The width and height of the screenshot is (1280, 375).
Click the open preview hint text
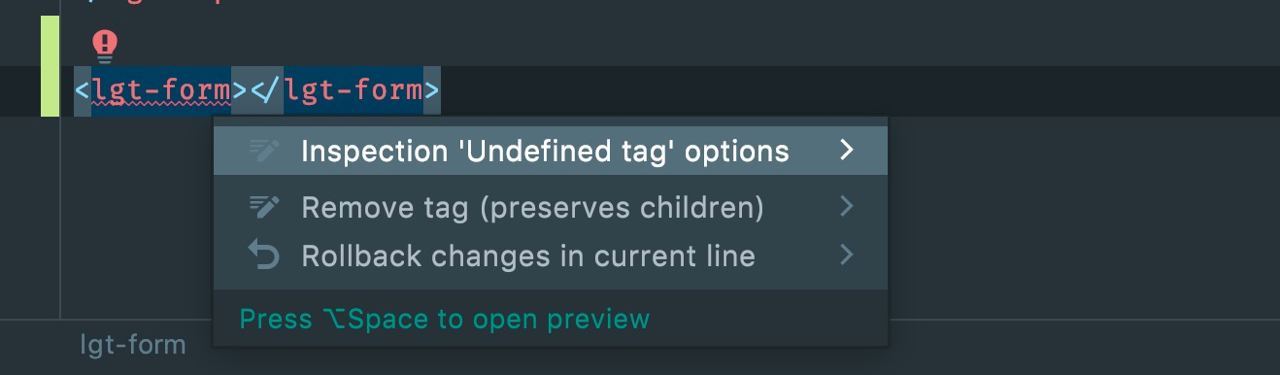click(x=445, y=319)
